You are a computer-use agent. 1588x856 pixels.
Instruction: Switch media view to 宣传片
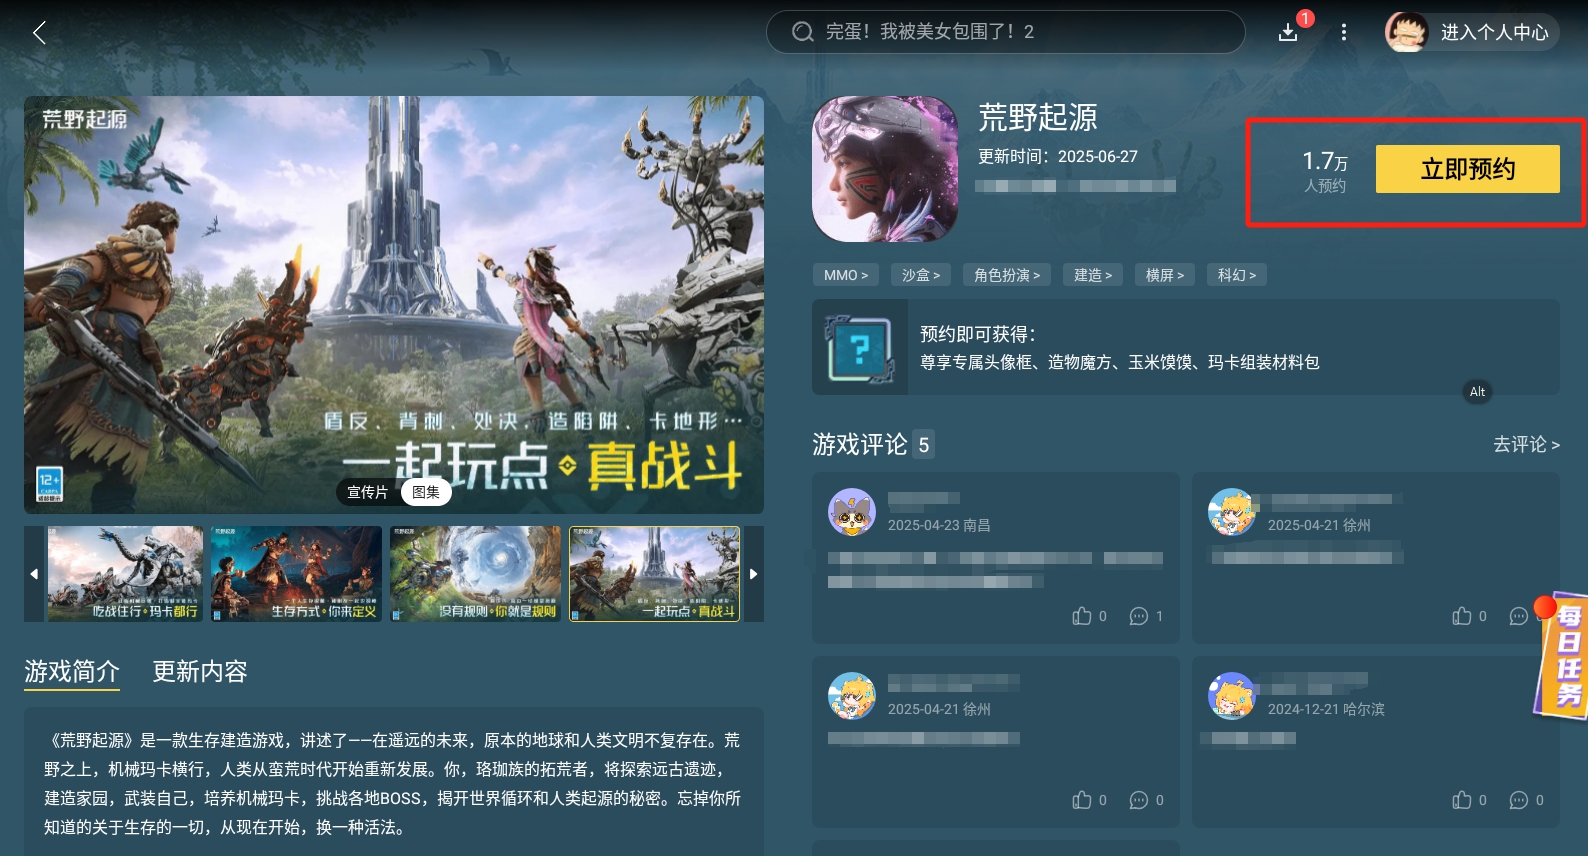[368, 492]
